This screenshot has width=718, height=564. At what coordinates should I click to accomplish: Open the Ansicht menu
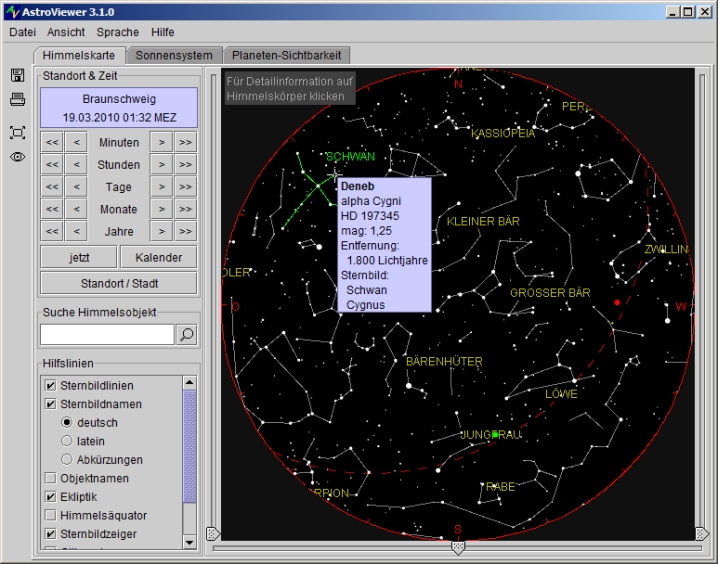pos(66,32)
